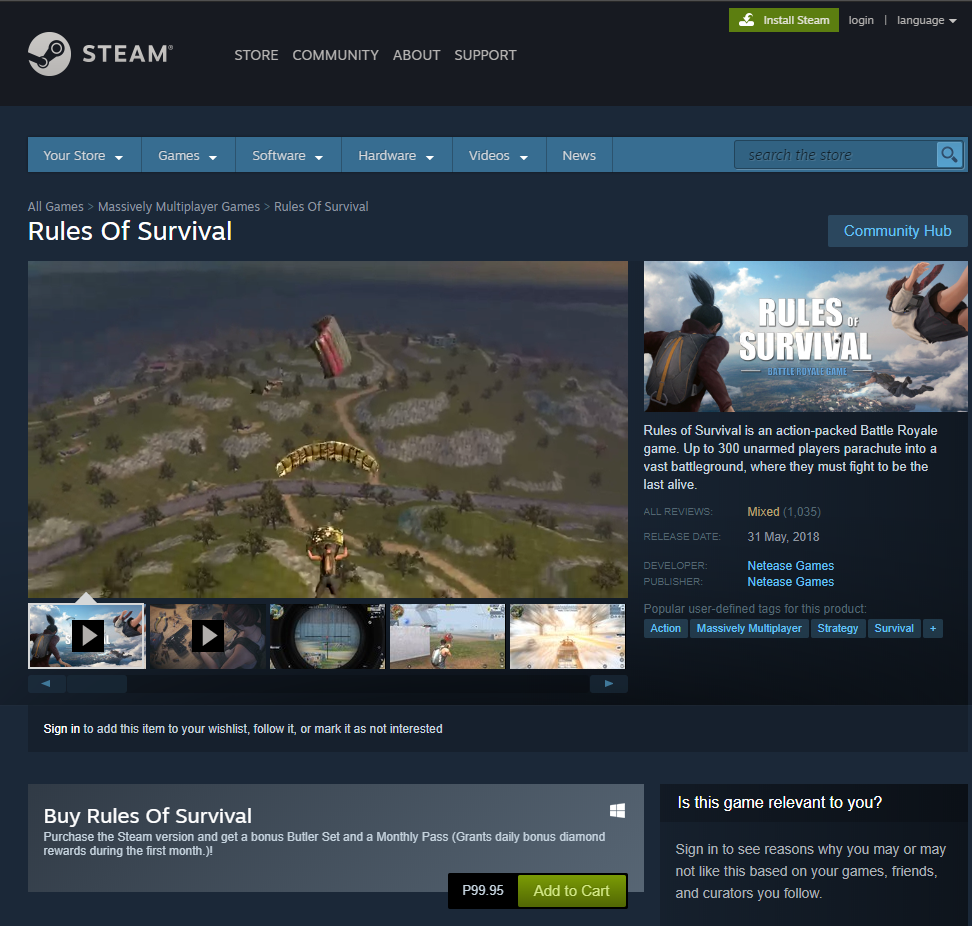Viewport: 972px width, 926px height.
Task: Click the main parachute gameplay video
Action: coord(328,429)
